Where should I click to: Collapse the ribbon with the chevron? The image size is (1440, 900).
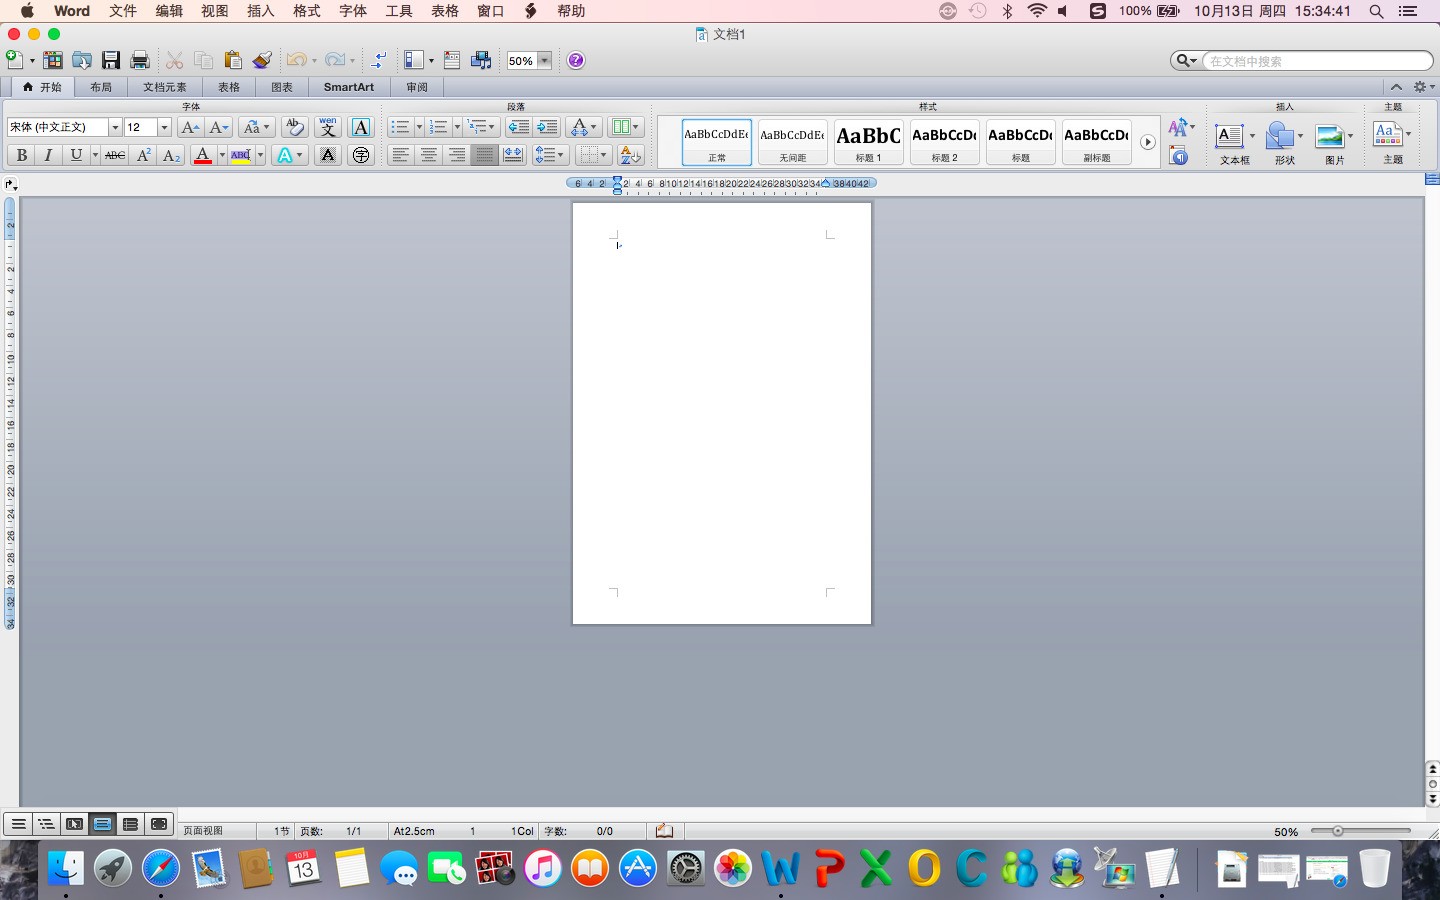pyautogui.click(x=1397, y=87)
